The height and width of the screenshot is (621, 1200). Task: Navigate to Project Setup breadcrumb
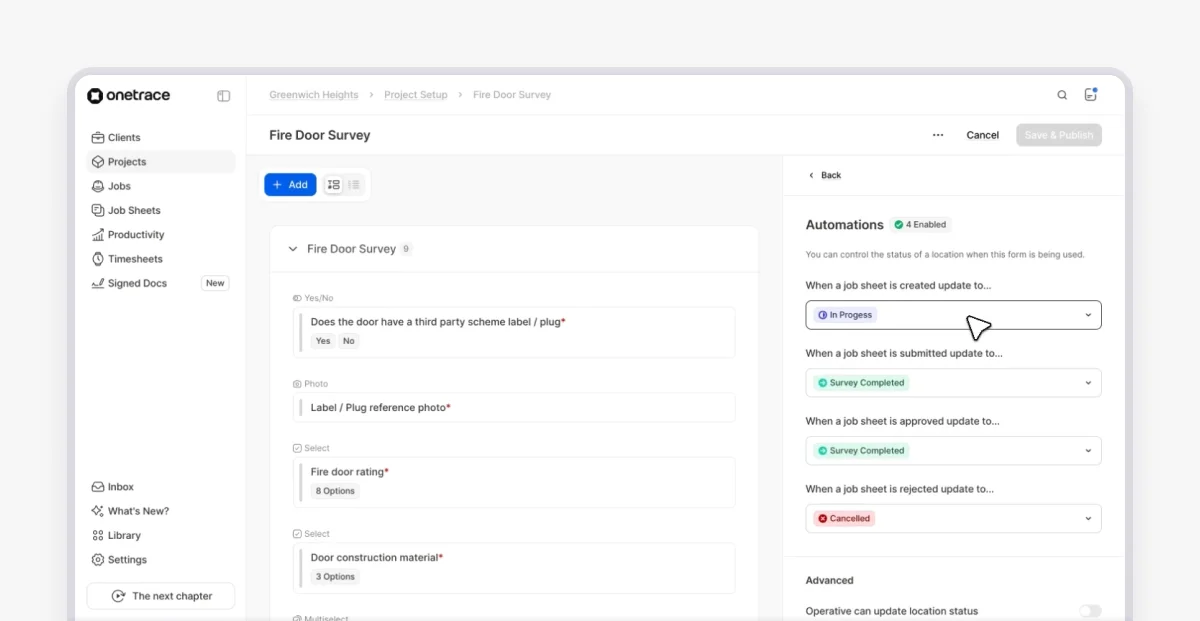(x=416, y=95)
